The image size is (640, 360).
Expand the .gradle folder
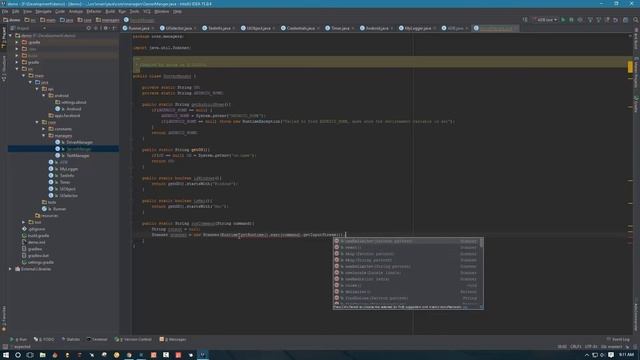(x=17, y=42)
